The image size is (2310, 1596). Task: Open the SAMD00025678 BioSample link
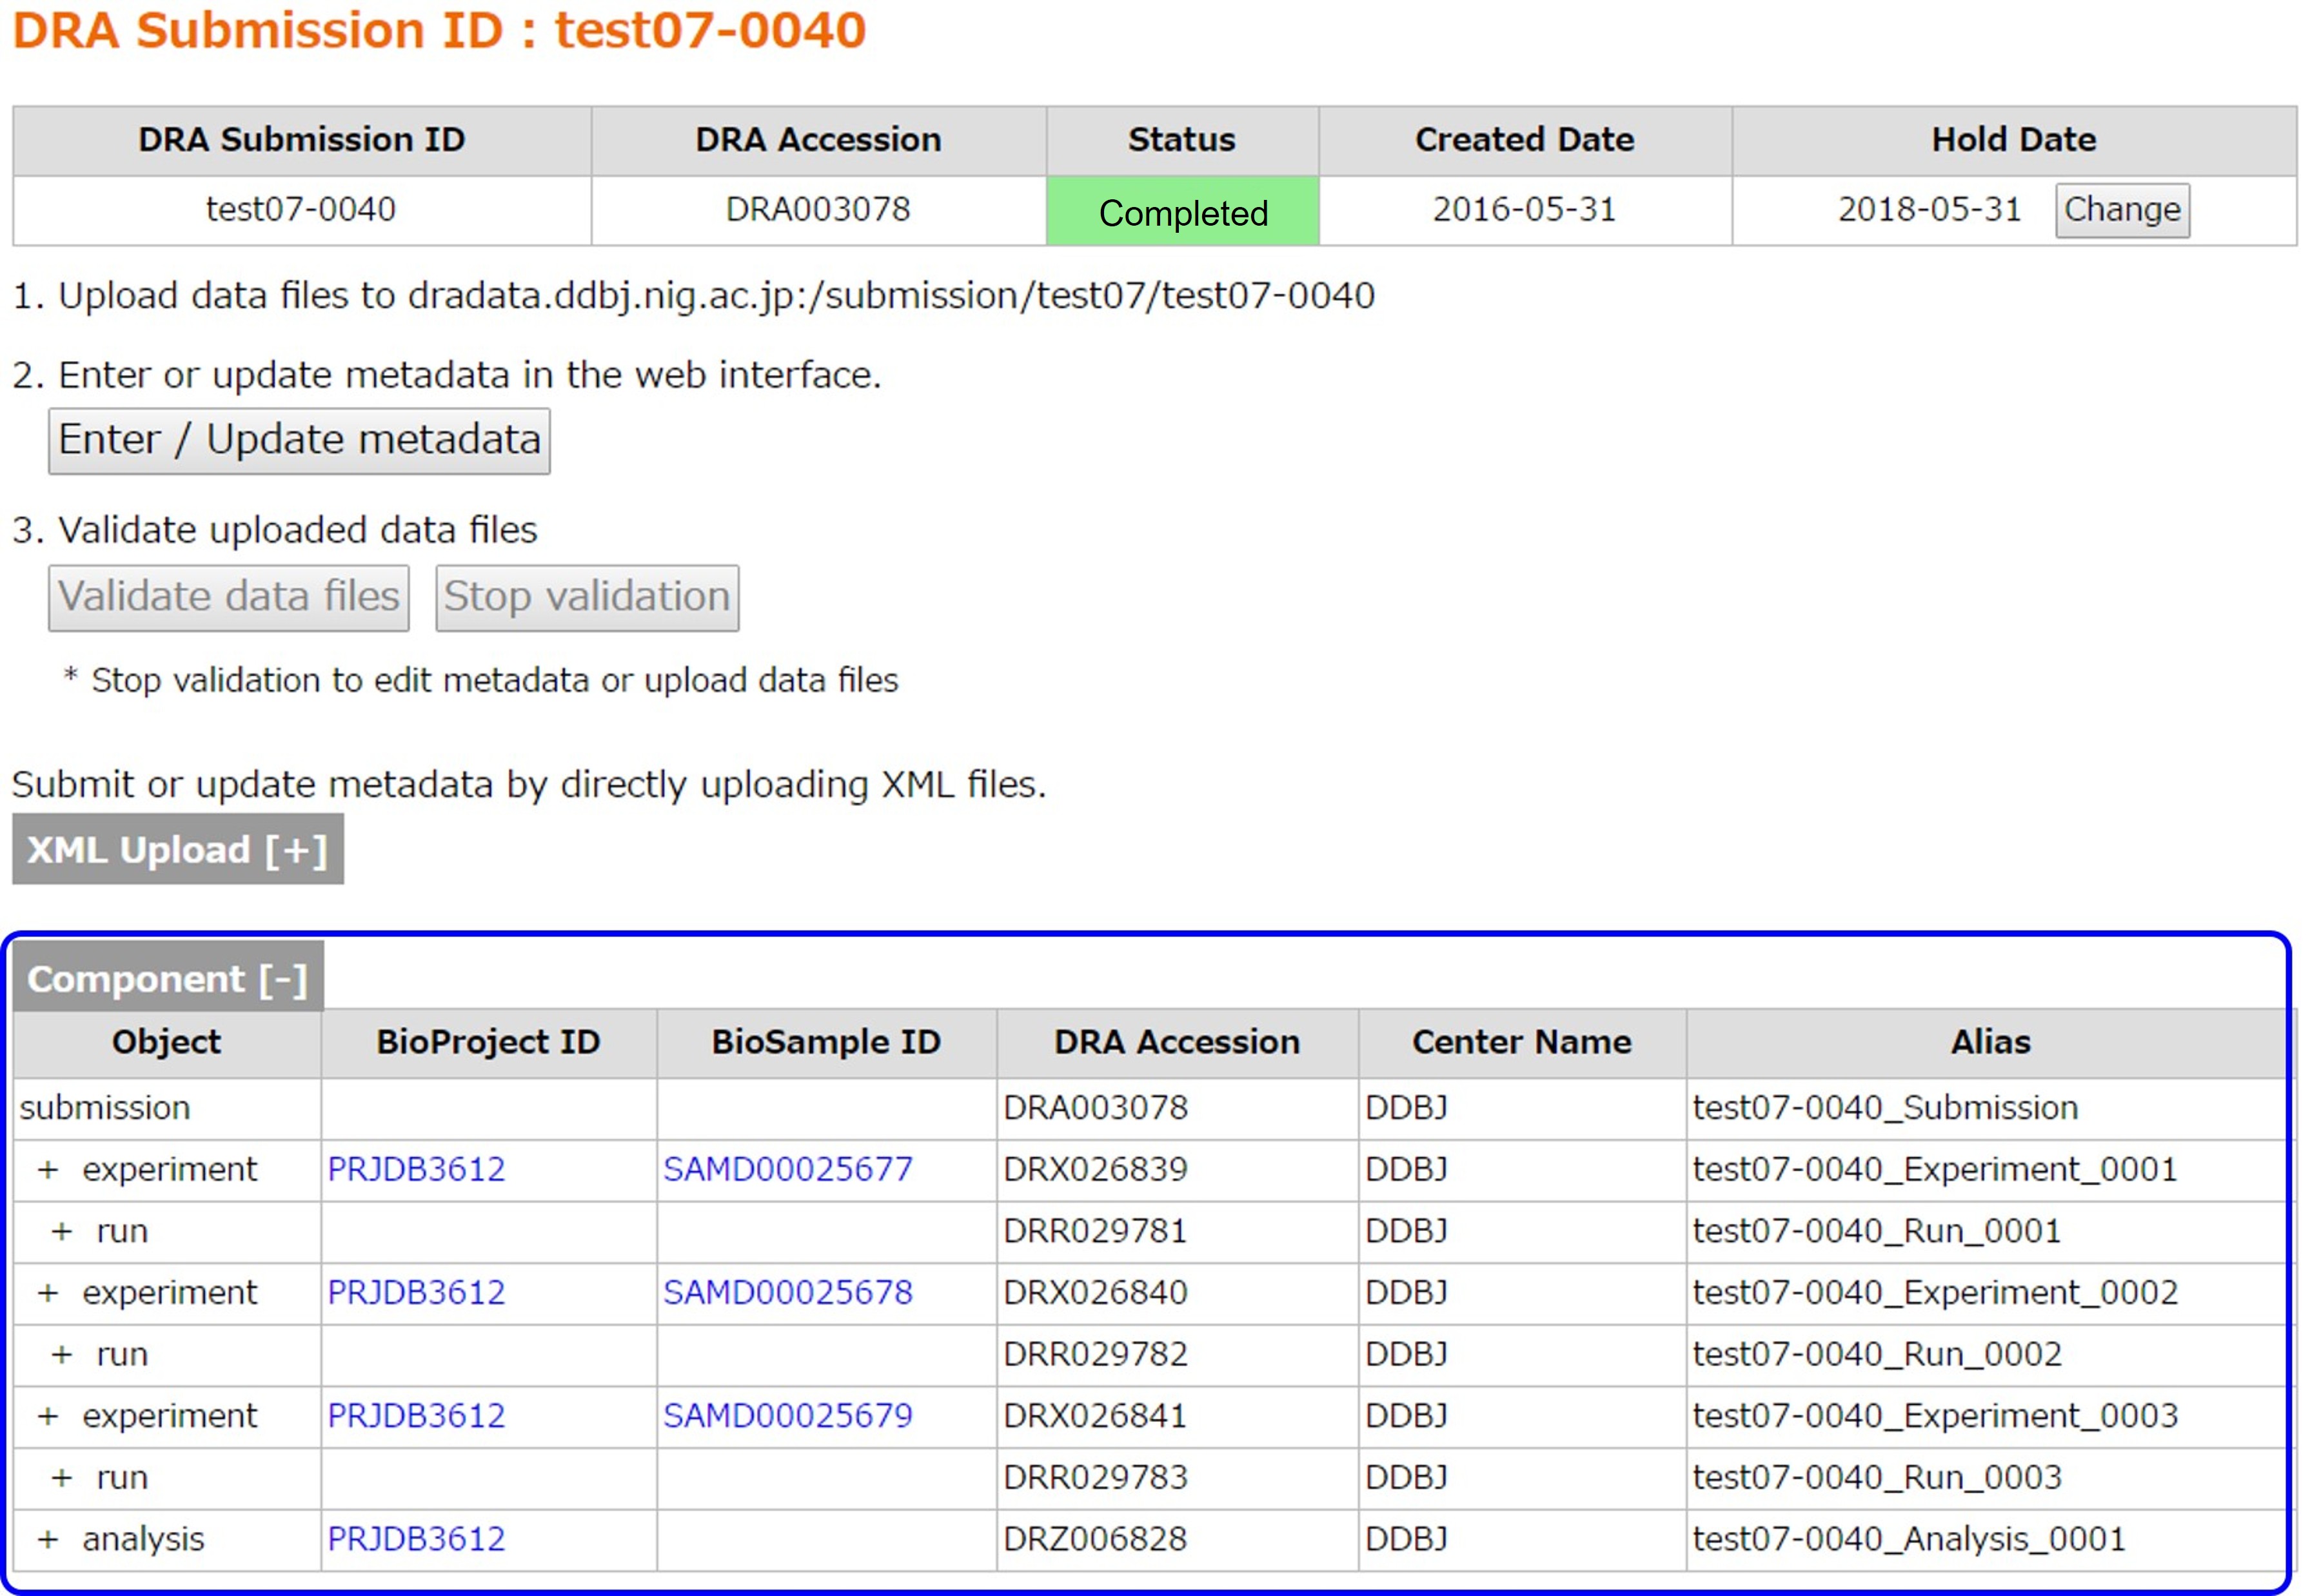click(787, 1293)
